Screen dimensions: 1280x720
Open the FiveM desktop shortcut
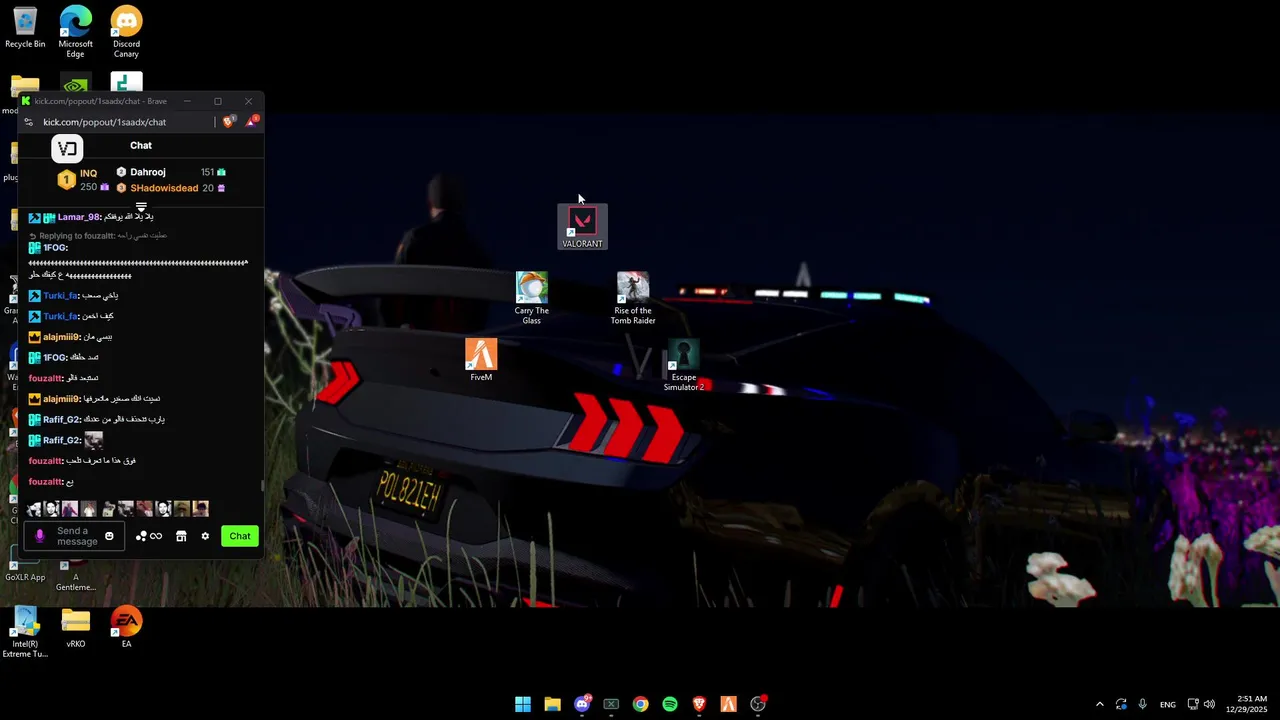click(x=481, y=360)
